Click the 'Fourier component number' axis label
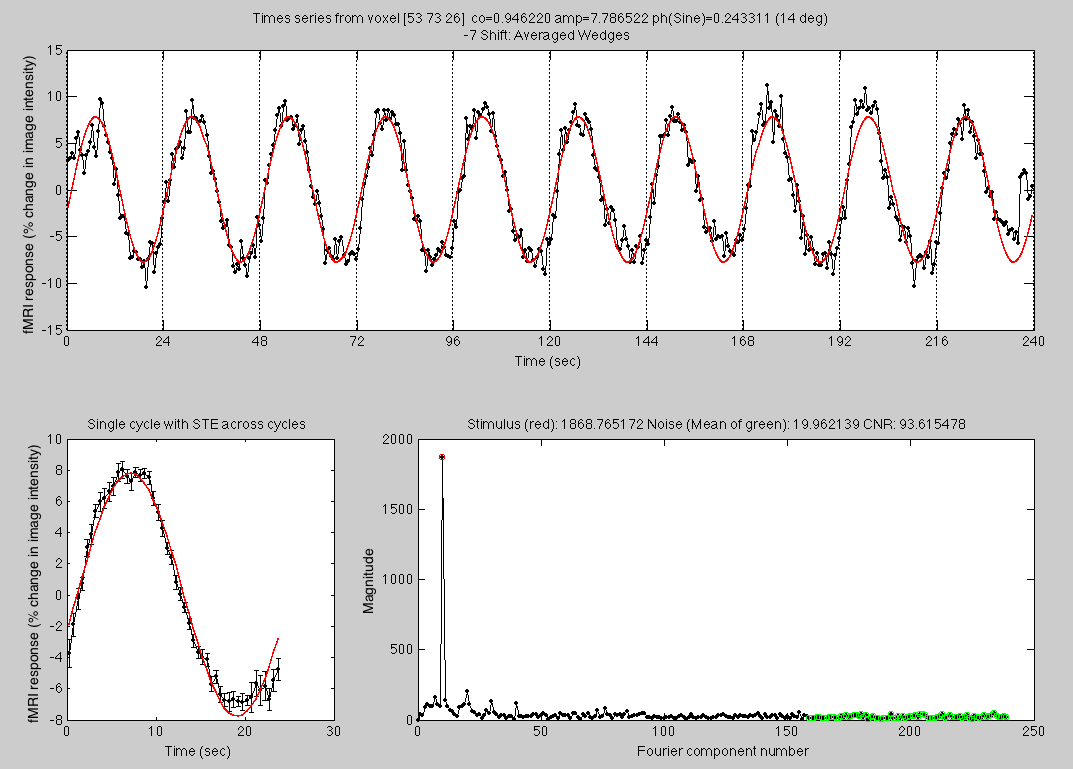The image size is (1073, 769). coord(724,751)
